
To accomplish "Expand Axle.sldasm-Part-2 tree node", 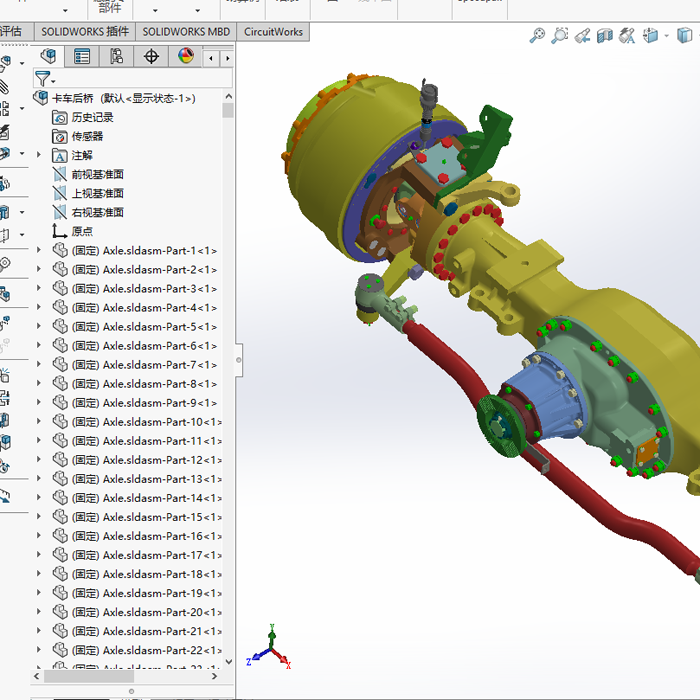I will pyautogui.click(x=39, y=269).
